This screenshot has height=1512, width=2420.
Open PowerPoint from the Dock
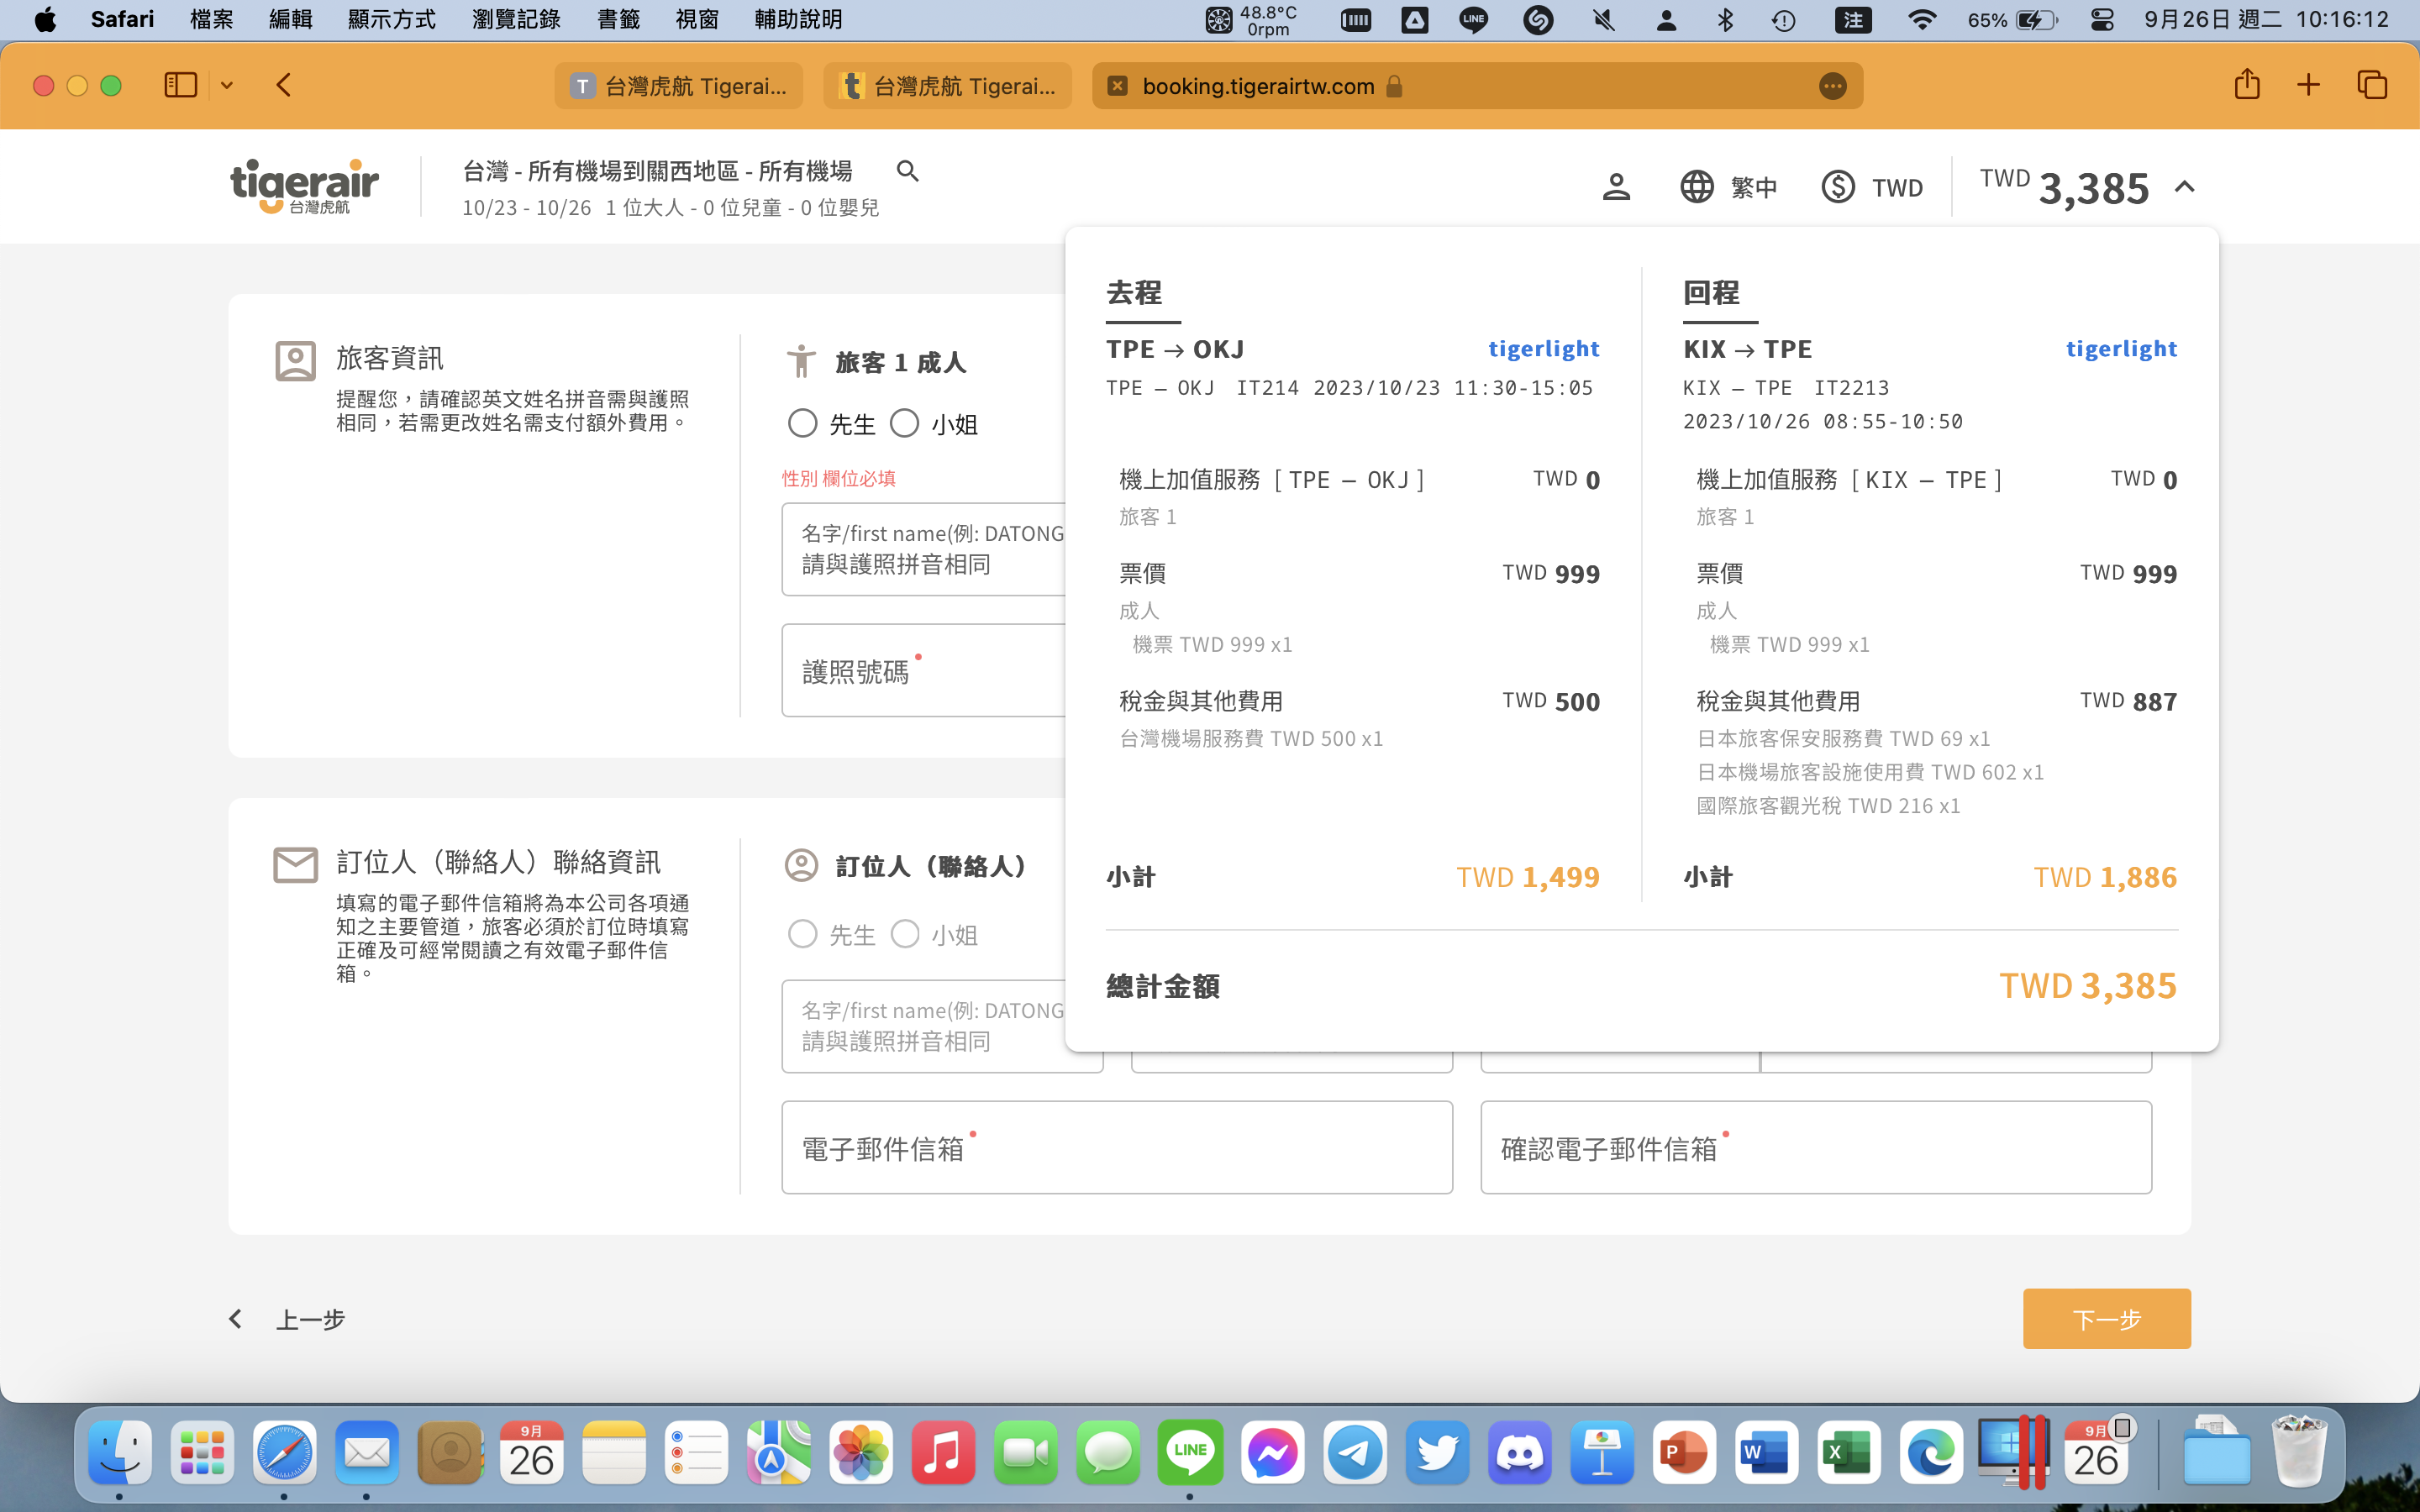pyautogui.click(x=1684, y=1452)
